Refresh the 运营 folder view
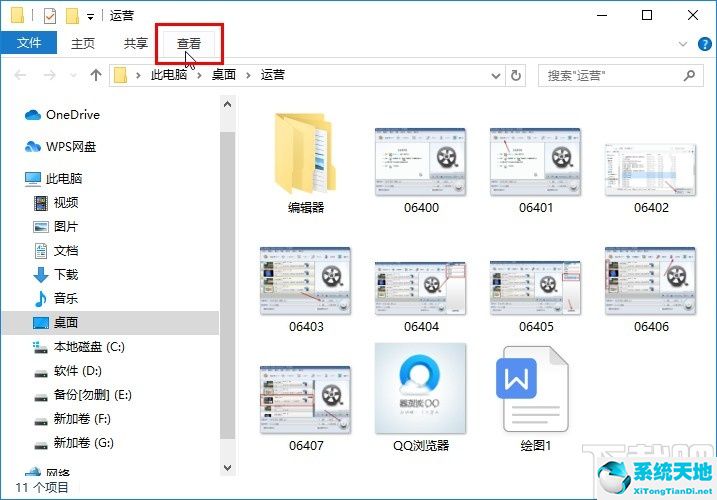The width and height of the screenshot is (717, 500). tap(515, 75)
